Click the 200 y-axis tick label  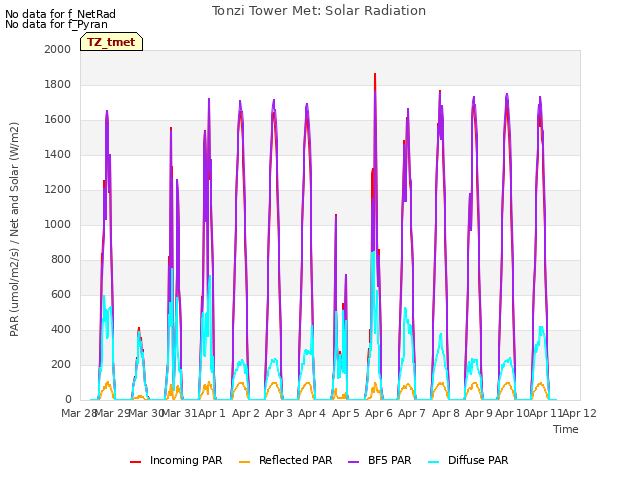click(61, 364)
